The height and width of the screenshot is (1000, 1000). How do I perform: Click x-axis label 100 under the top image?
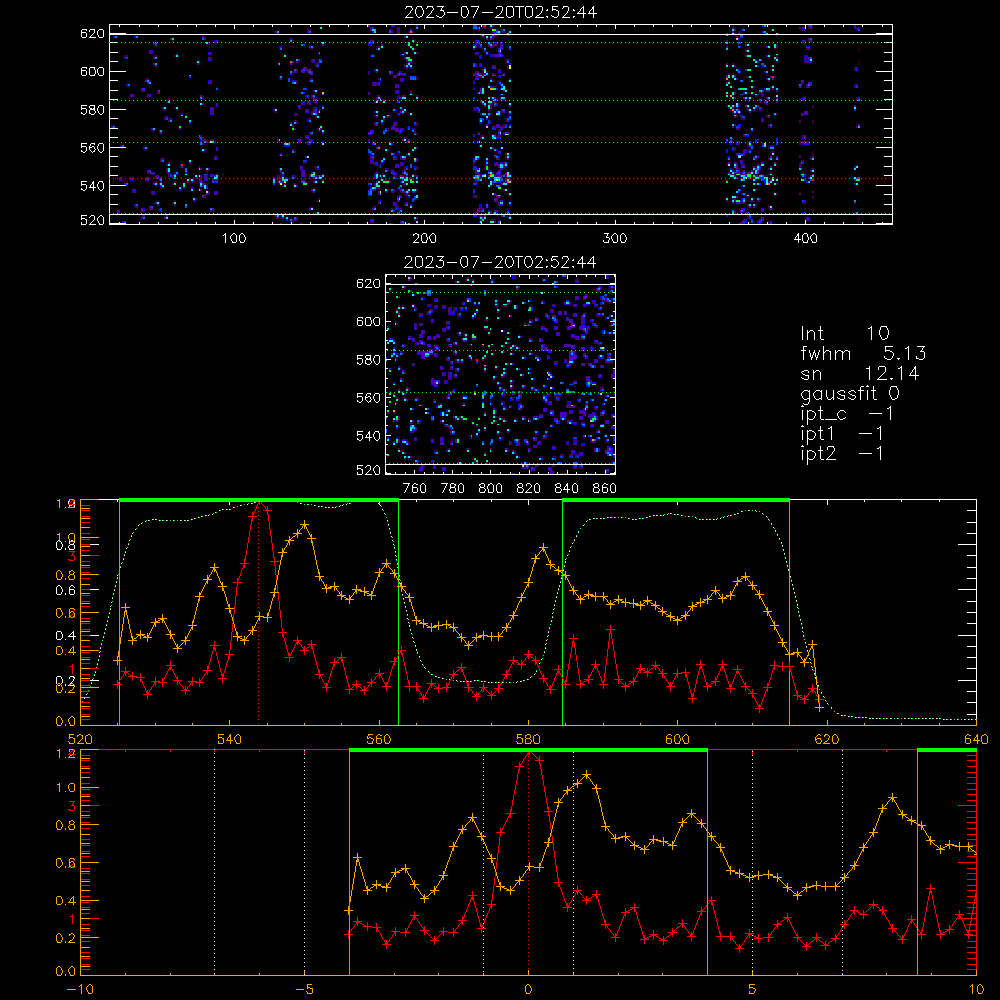point(234,239)
